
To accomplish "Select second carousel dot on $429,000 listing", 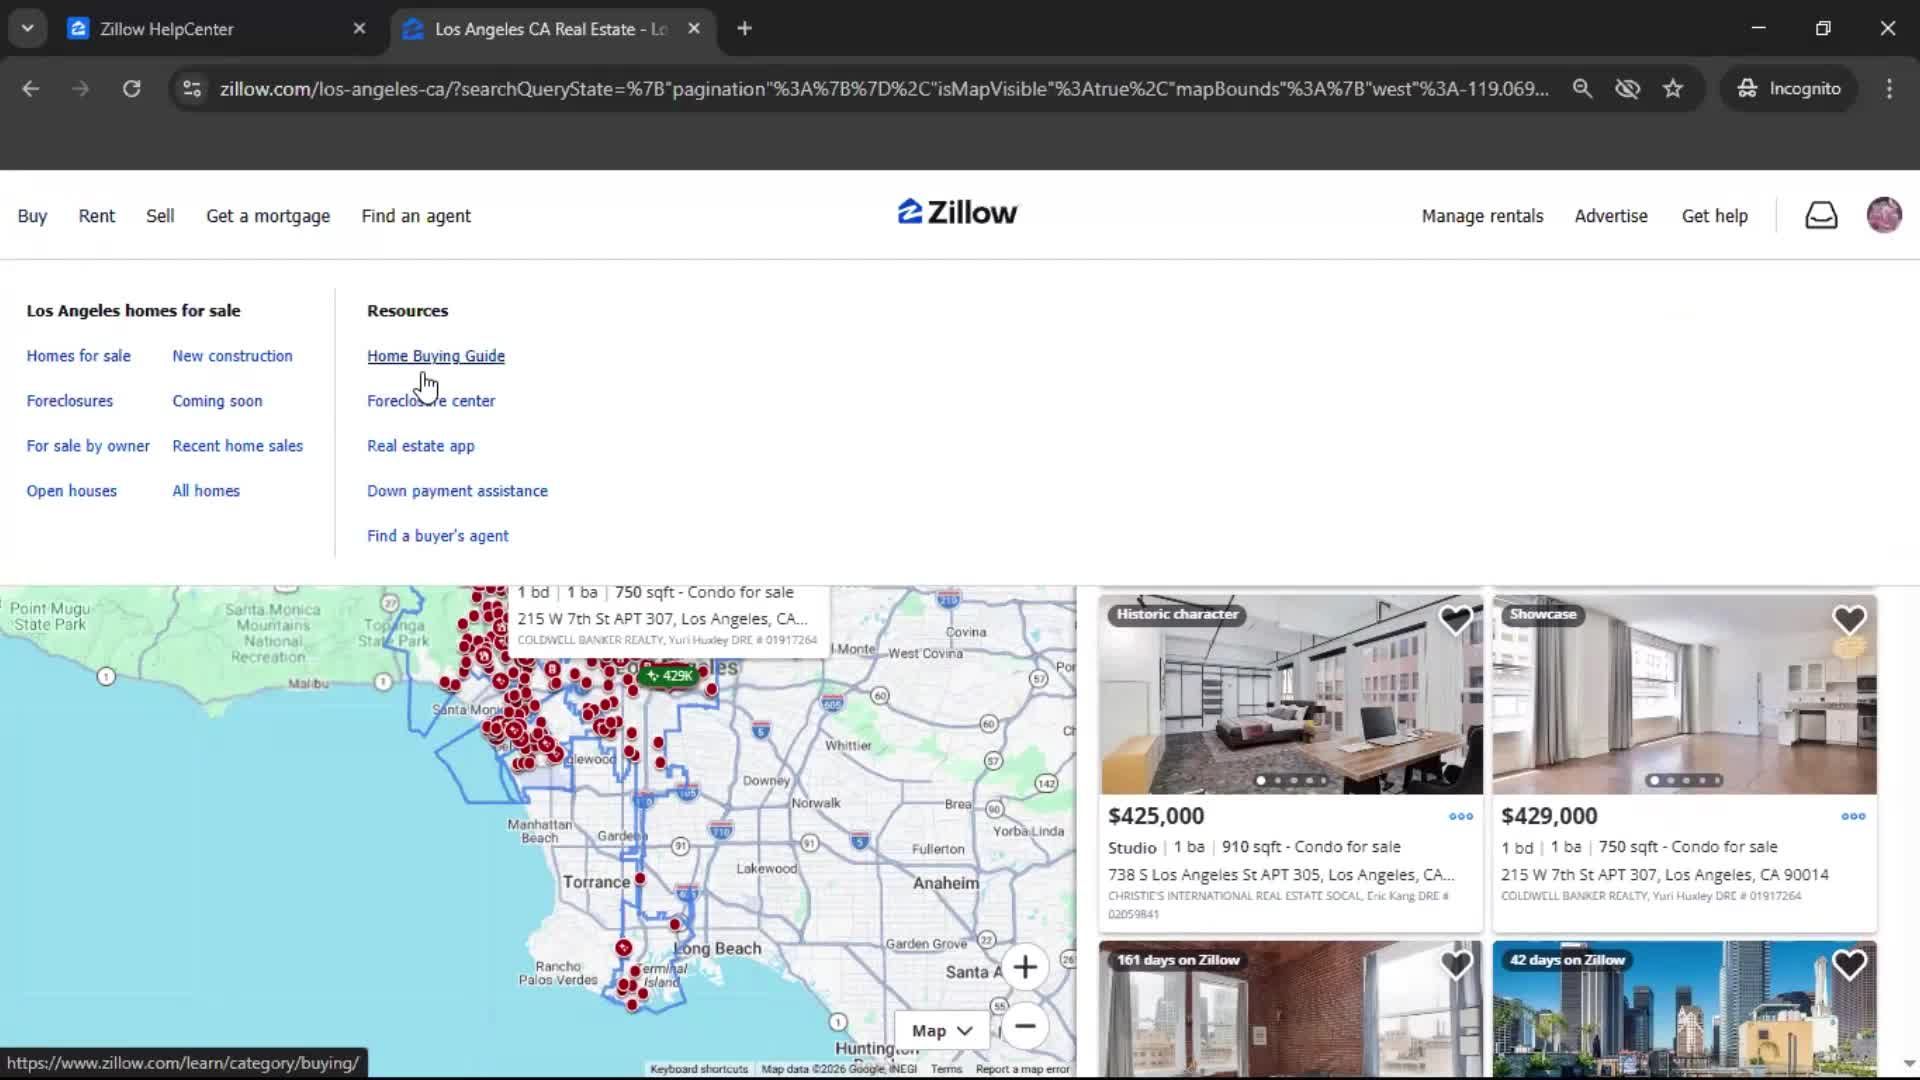I will [1671, 780].
